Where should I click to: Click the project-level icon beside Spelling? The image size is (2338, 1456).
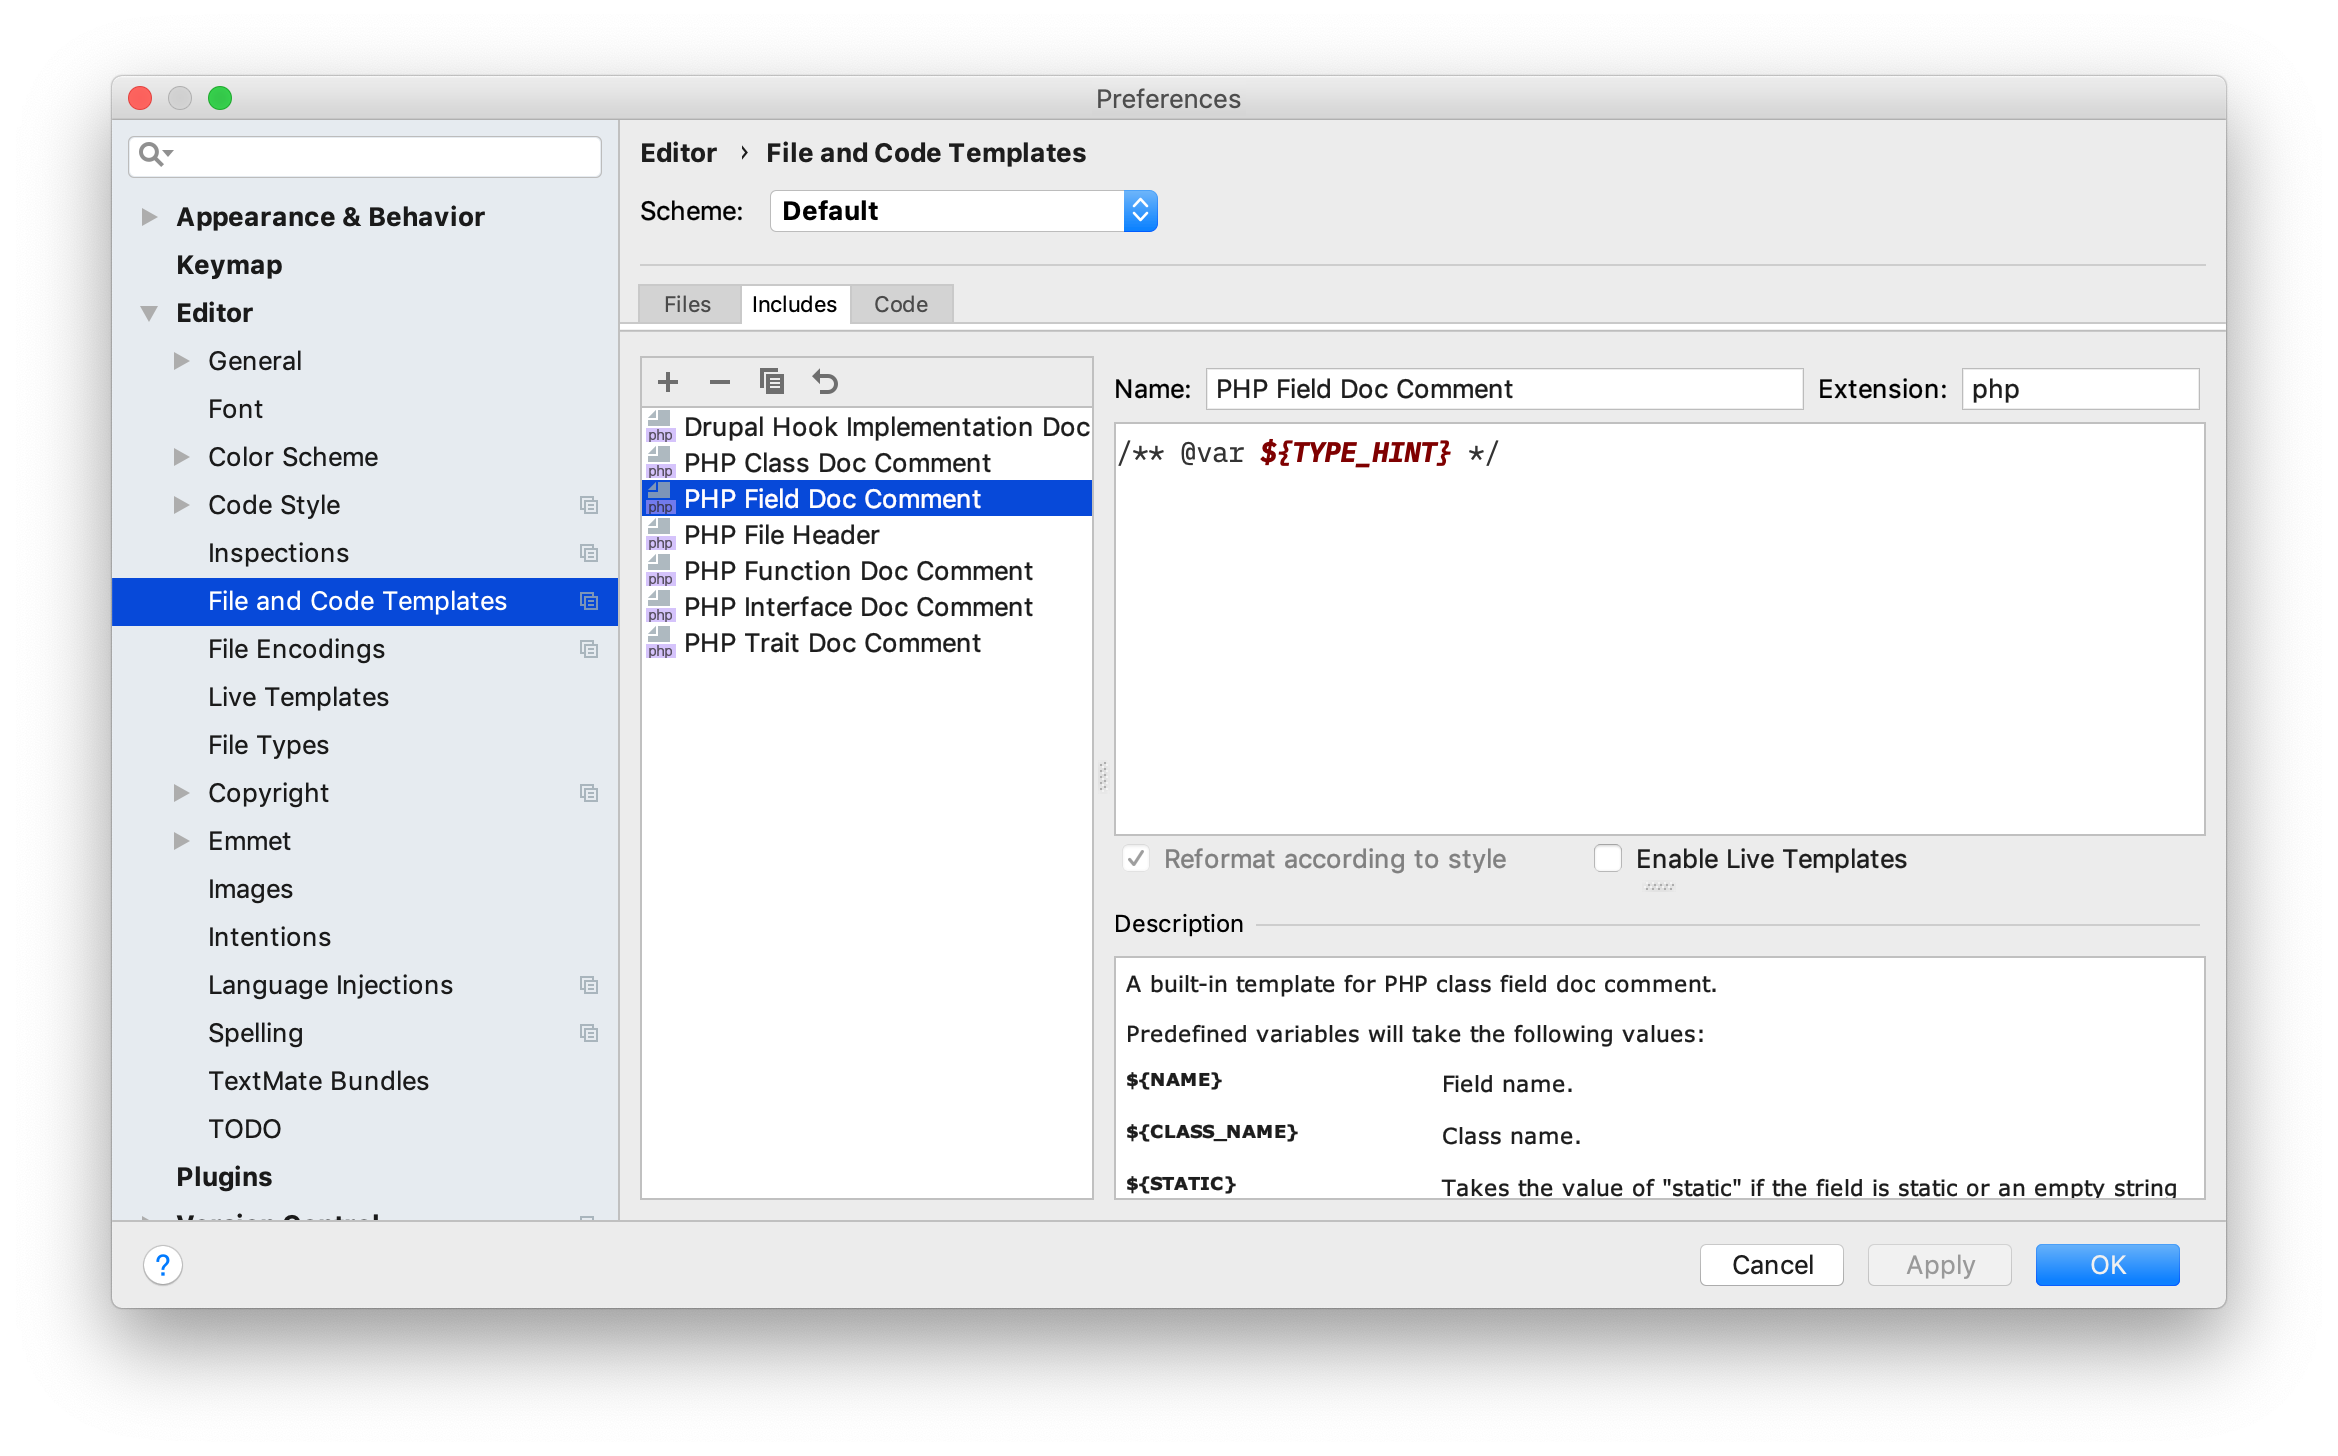[x=589, y=1033]
